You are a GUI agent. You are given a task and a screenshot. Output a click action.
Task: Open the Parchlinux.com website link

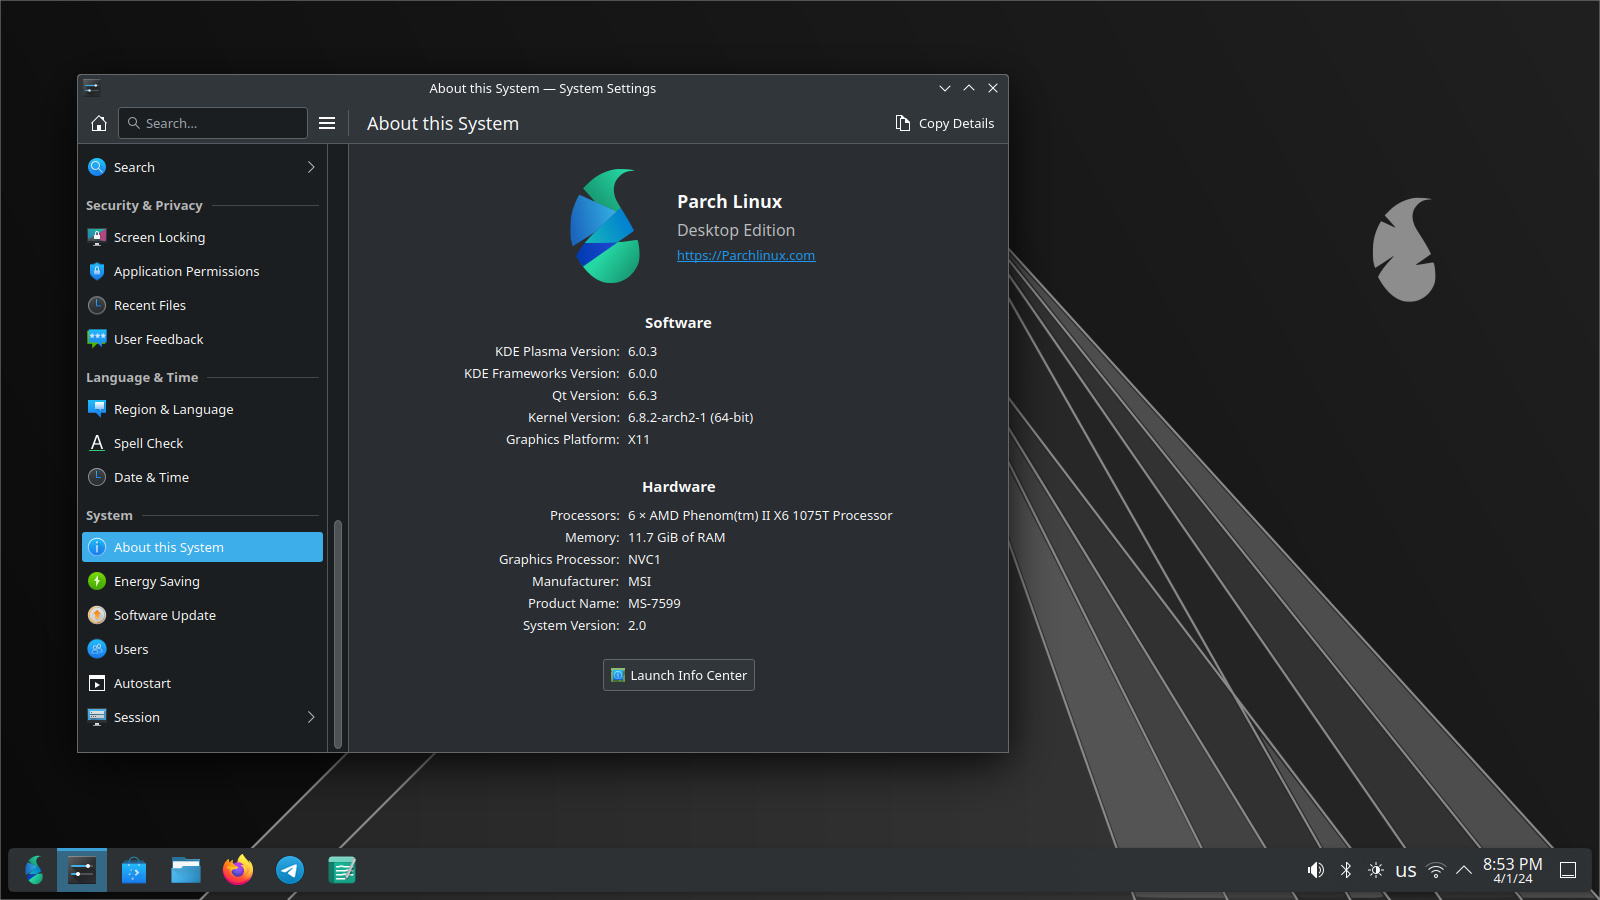(746, 255)
